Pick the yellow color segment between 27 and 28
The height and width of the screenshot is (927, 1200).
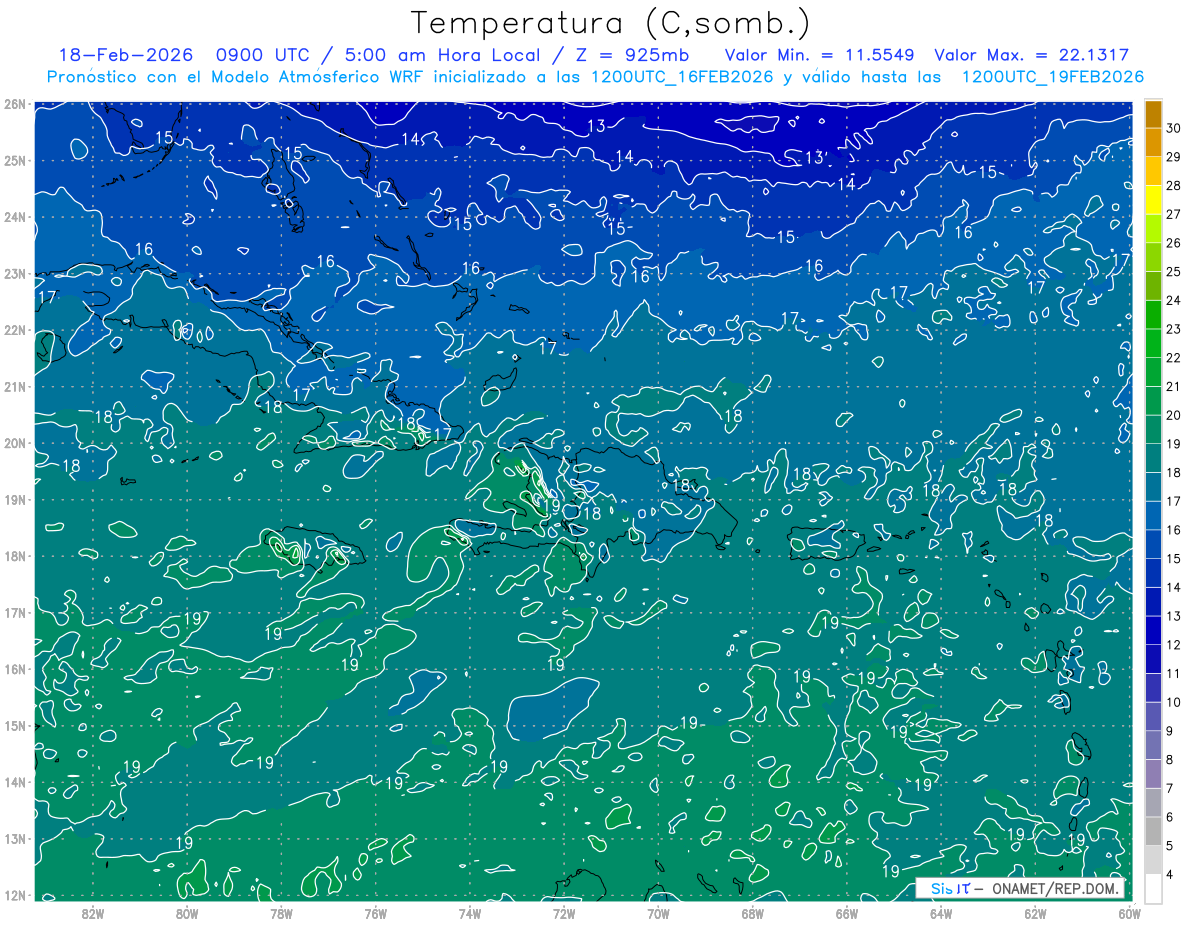click(1153, 200)
